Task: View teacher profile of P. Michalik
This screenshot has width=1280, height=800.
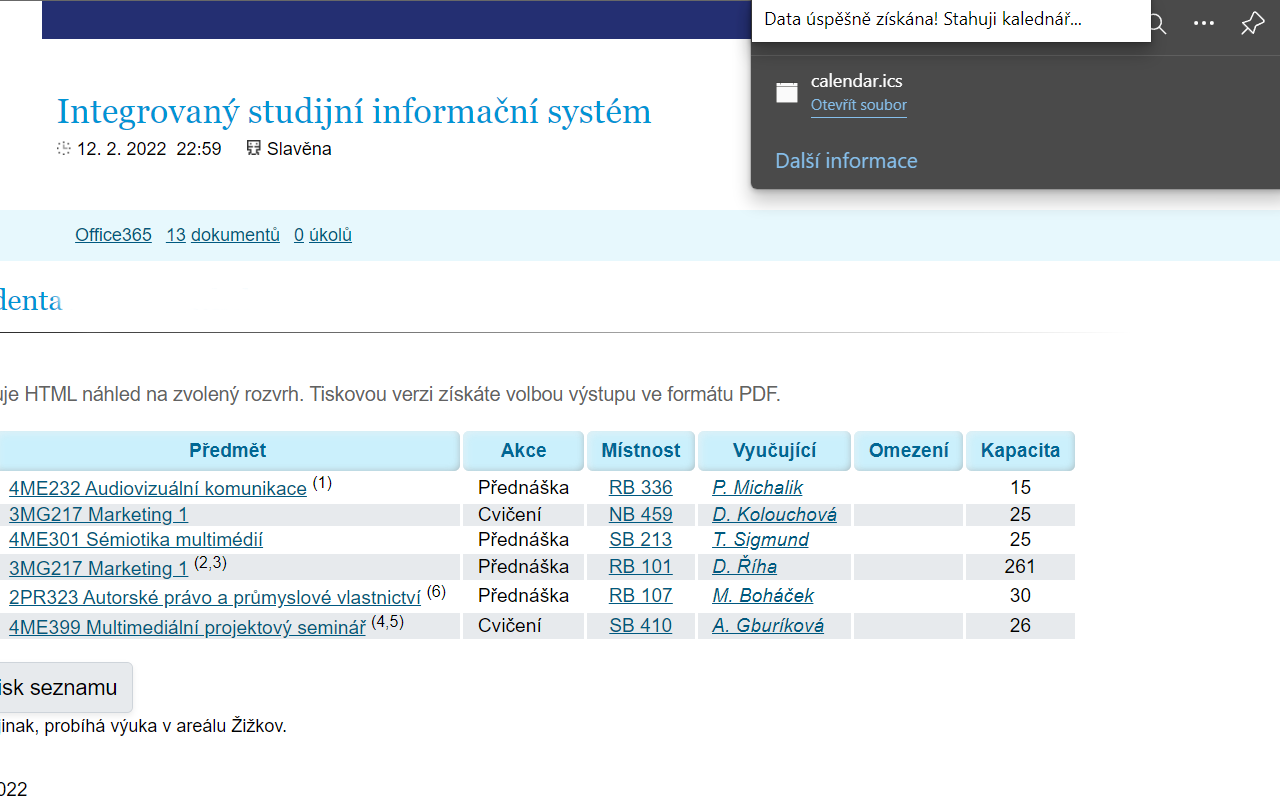Action: coord(757,488)
